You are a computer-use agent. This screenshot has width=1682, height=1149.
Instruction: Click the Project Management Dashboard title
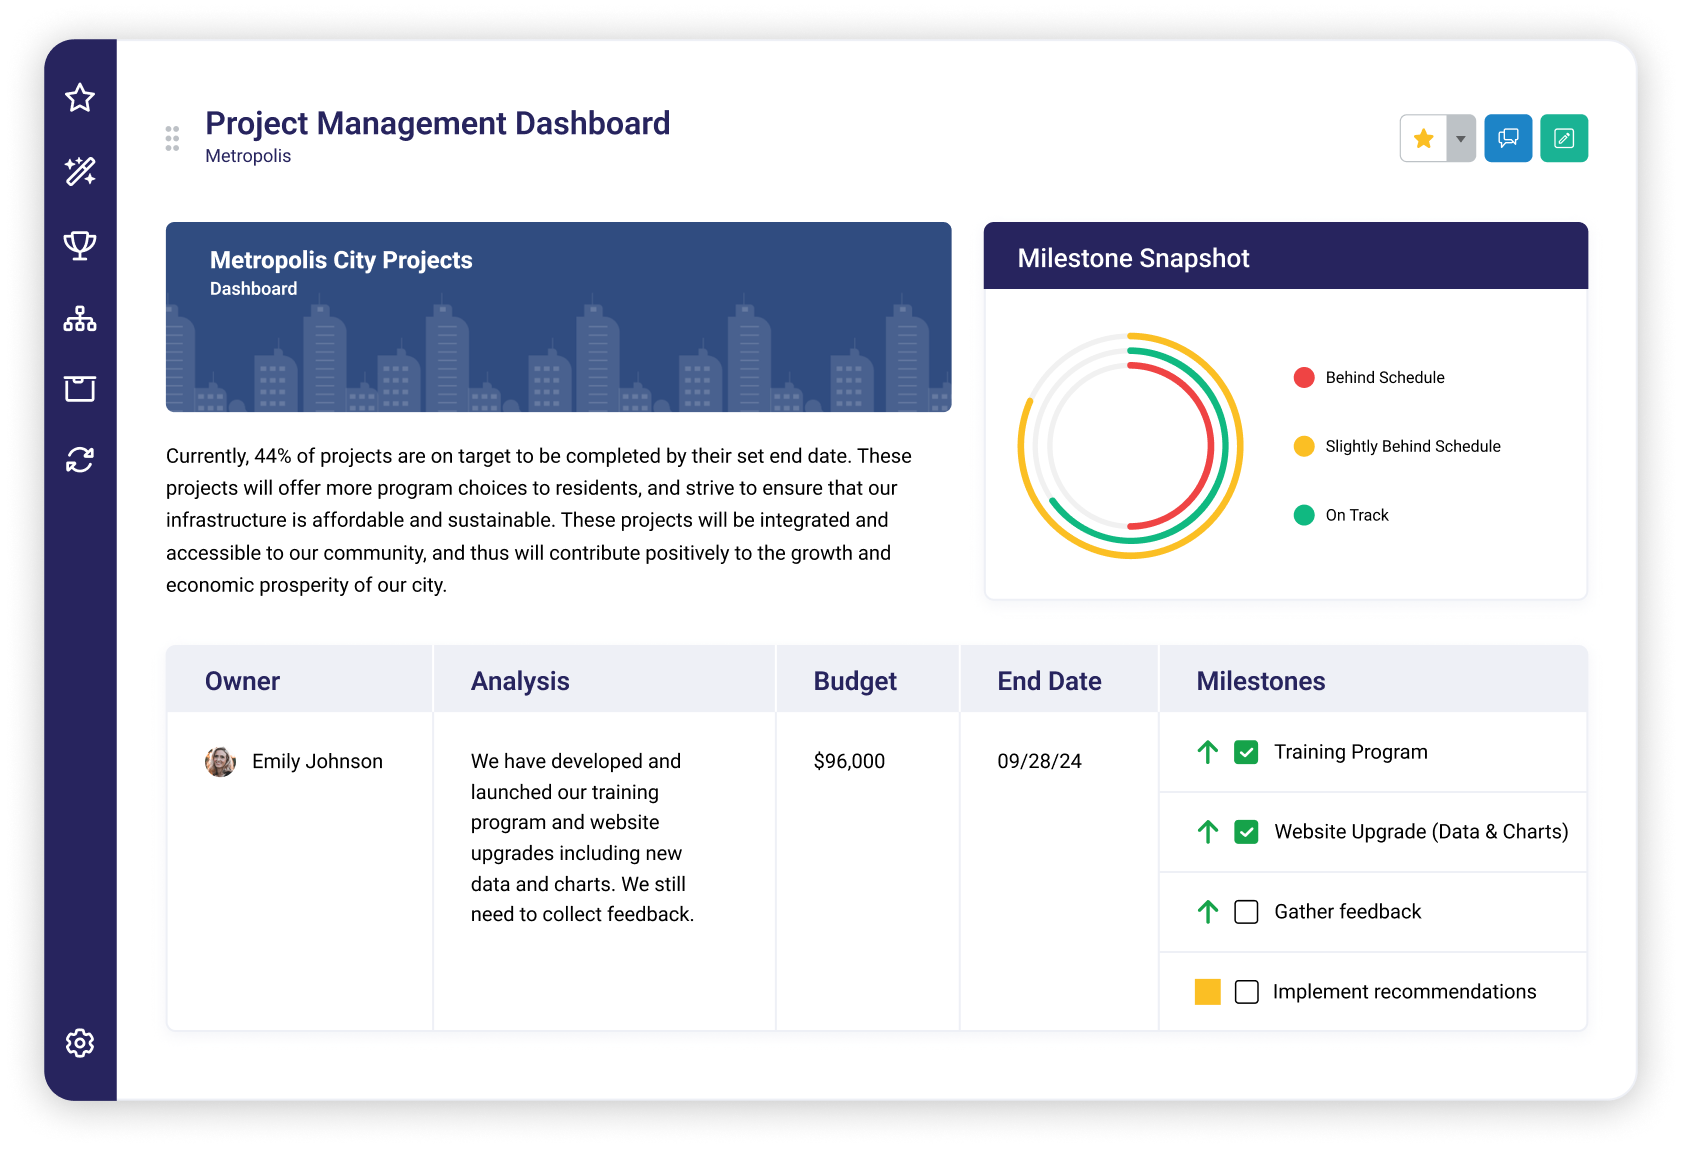438,123
